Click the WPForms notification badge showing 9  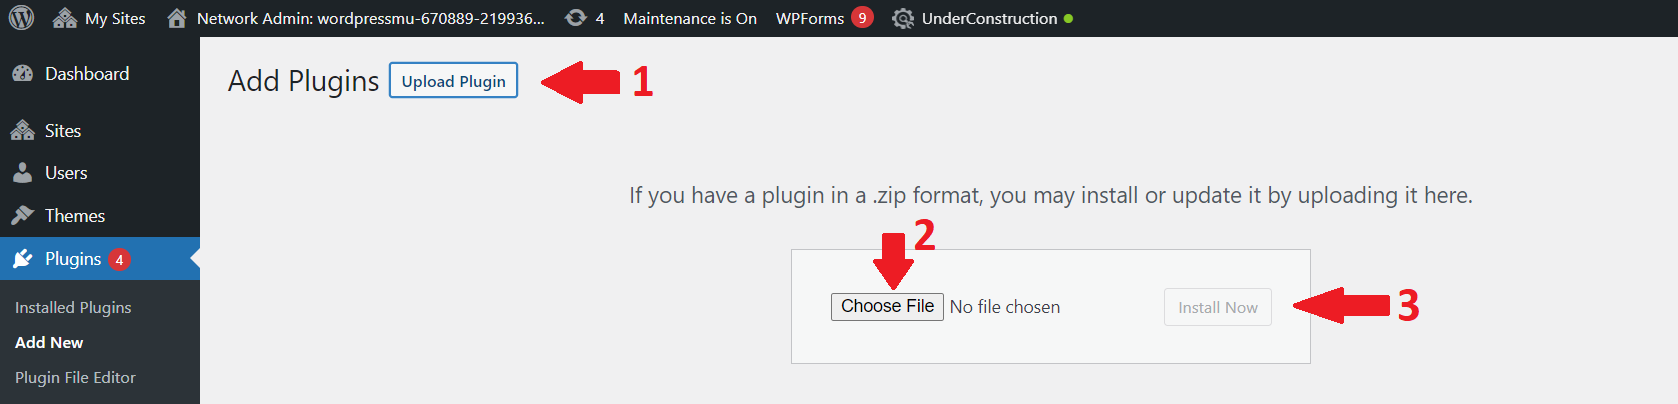[x=862, y=17]
